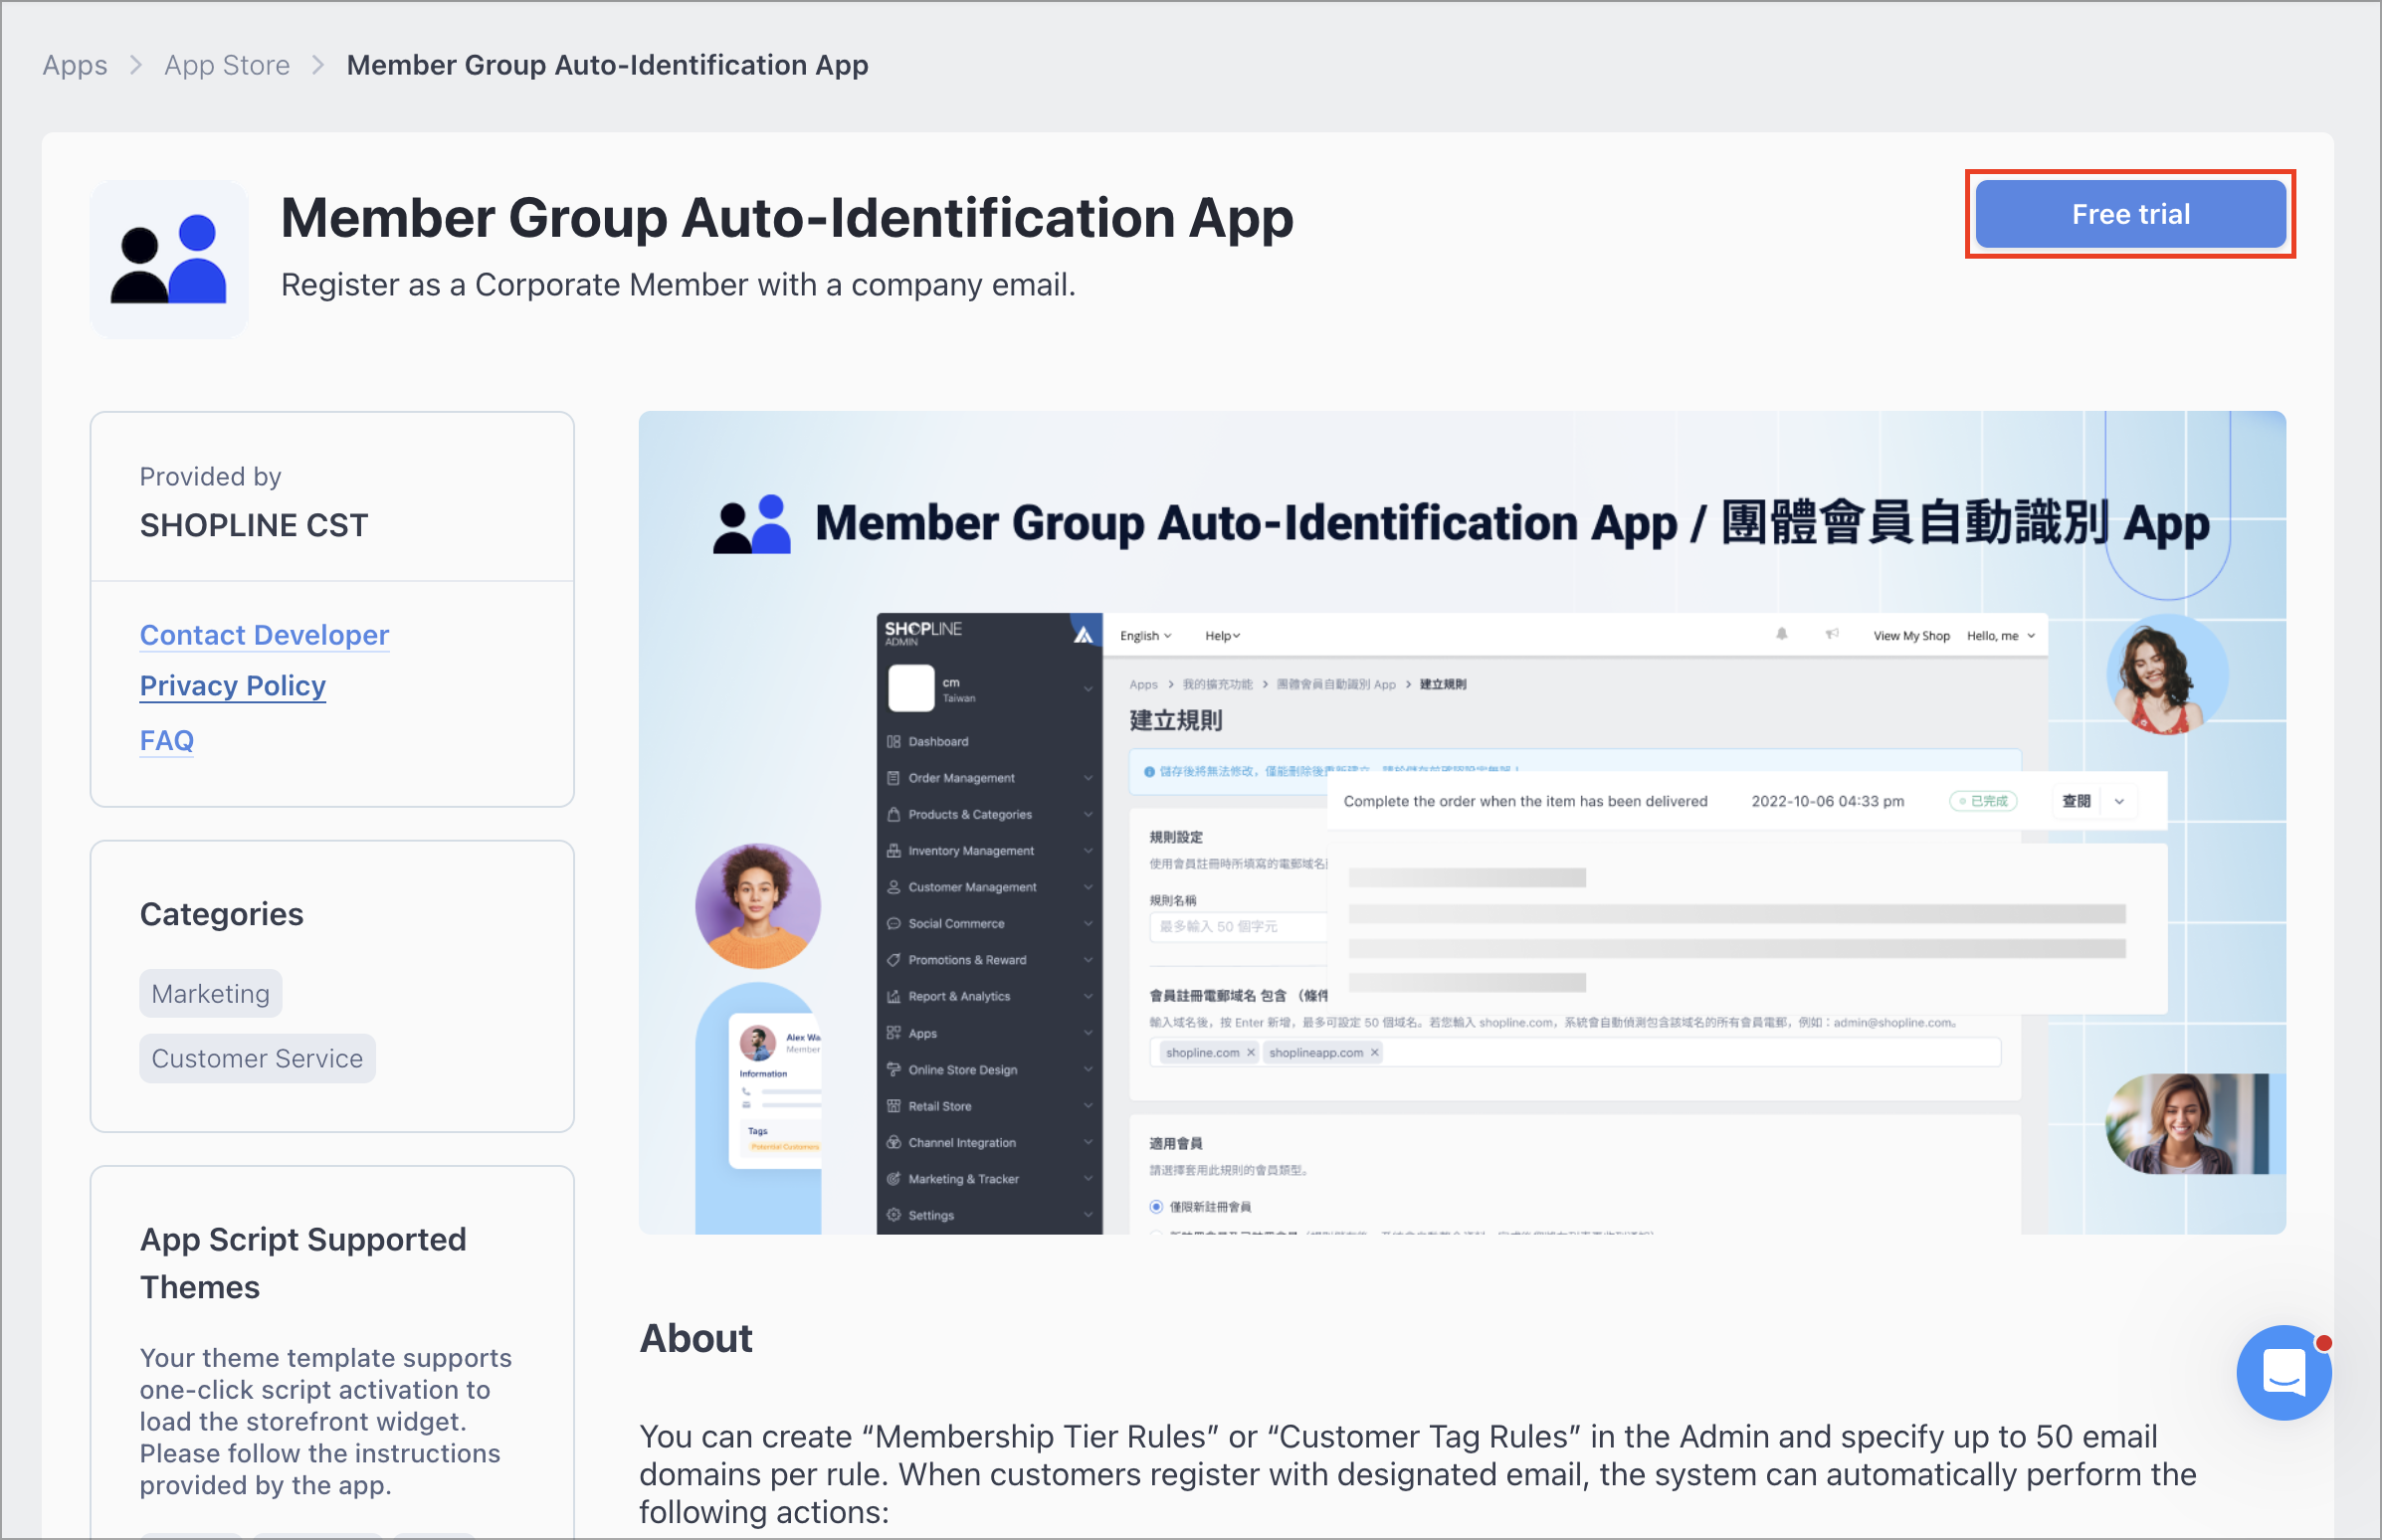Click SHOPLINE Admin logo in banner screenshot
This screenshot has height=1540, width=2382.
click(923, 632)
